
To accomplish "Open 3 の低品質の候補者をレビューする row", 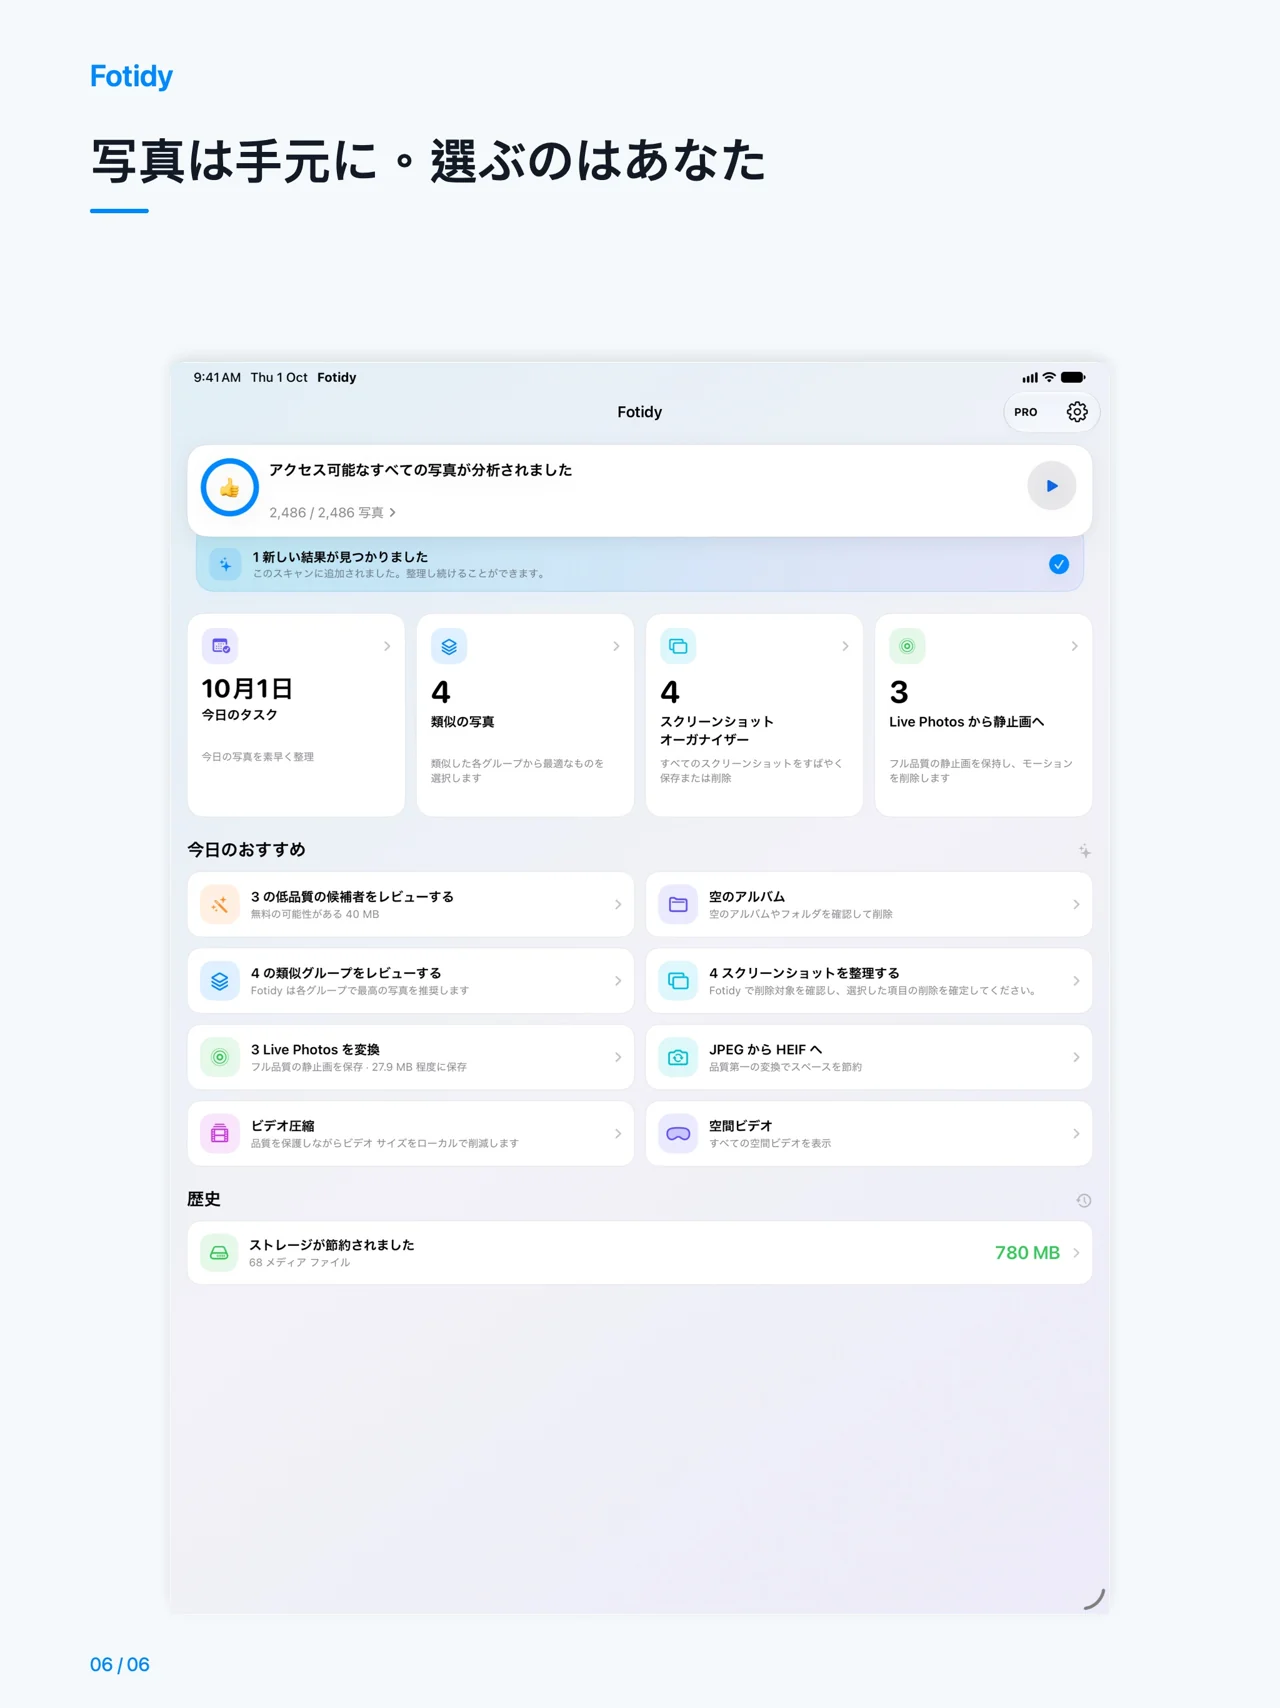I will [x=411, y=905].
